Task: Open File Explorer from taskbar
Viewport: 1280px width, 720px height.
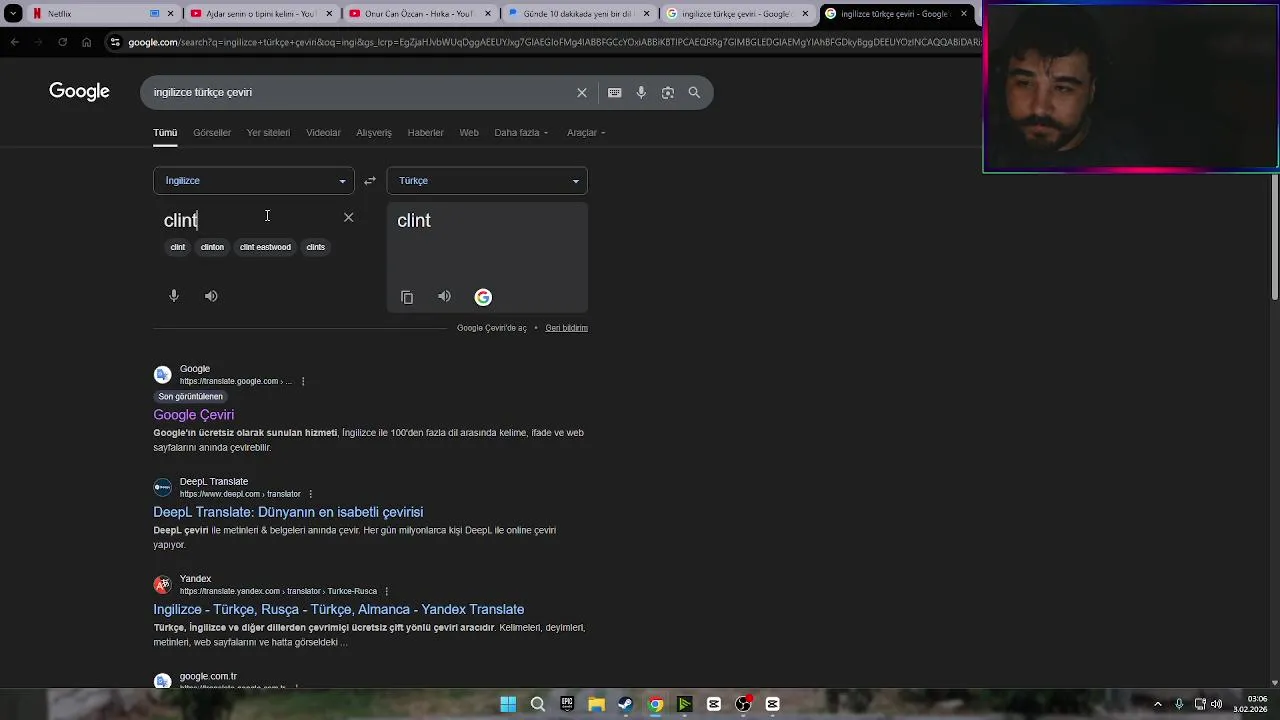Action: 596,704
